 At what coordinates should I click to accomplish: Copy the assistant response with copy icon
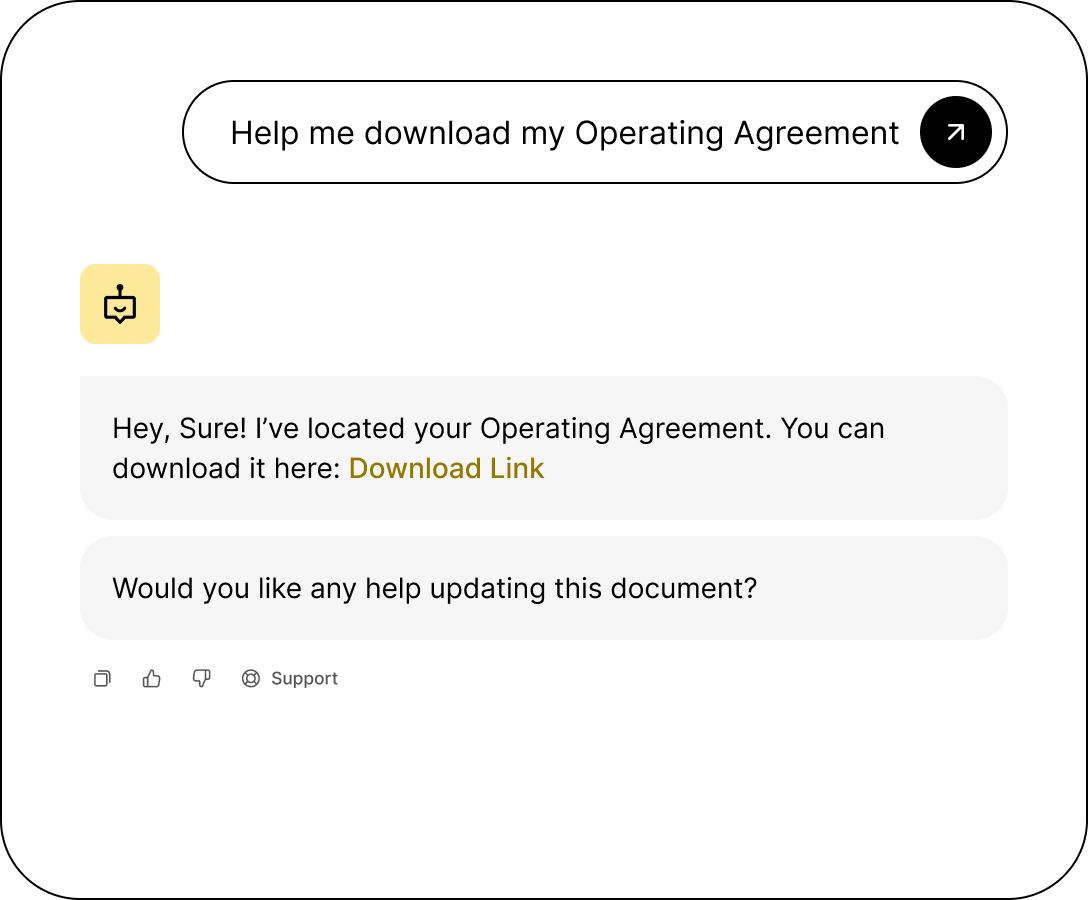(x=102, y=679)
